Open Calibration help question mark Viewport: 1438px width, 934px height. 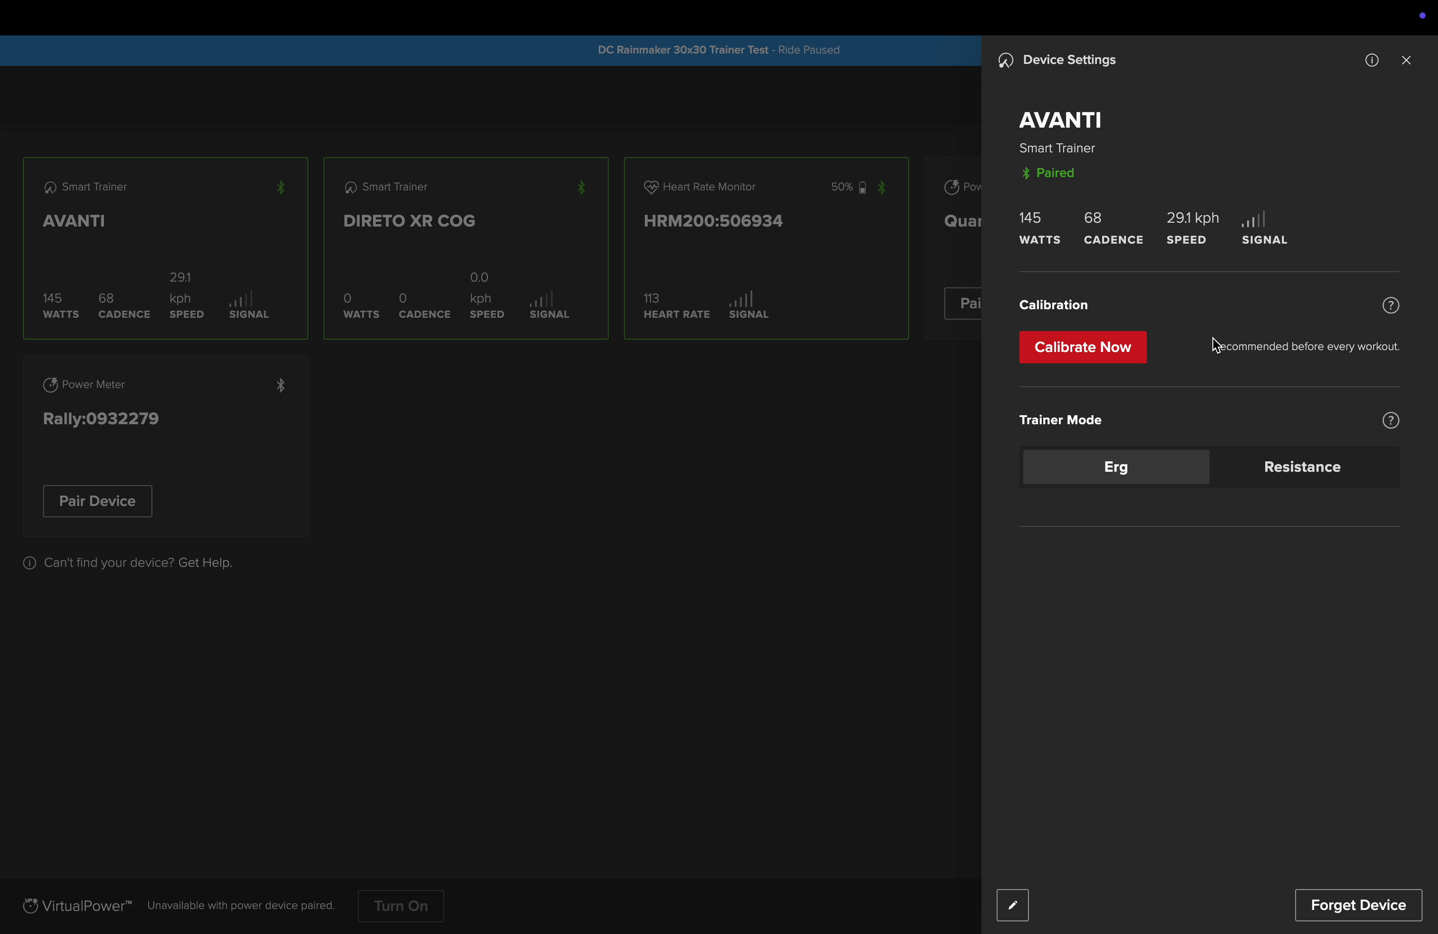pyautogui.click(x=1390, y=305)
